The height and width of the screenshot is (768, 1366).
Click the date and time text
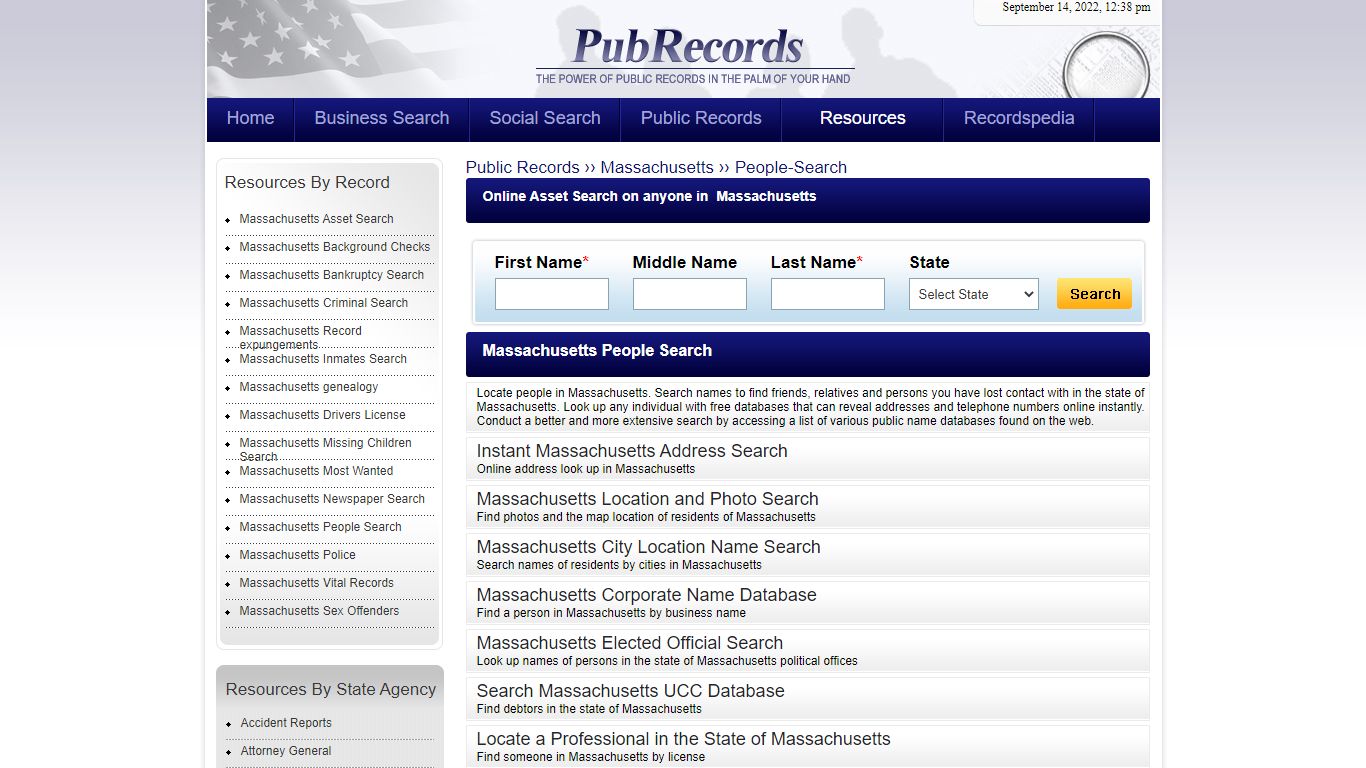(1076, 7)
